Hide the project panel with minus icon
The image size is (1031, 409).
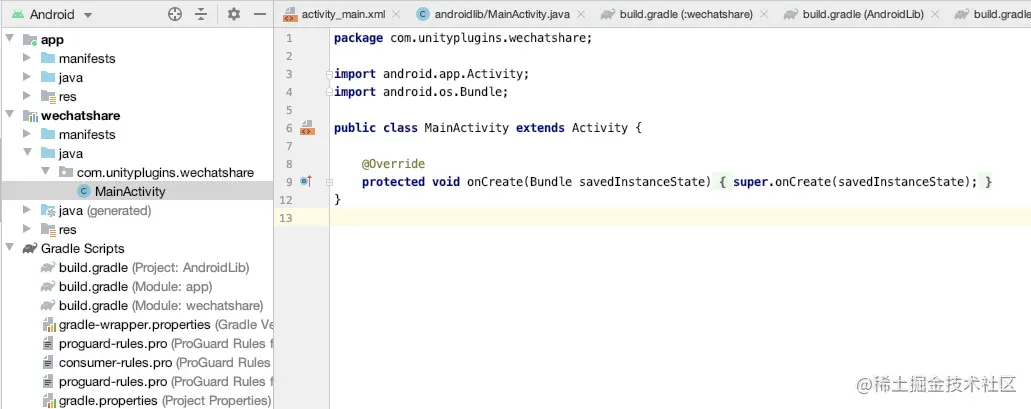(260, 14)
